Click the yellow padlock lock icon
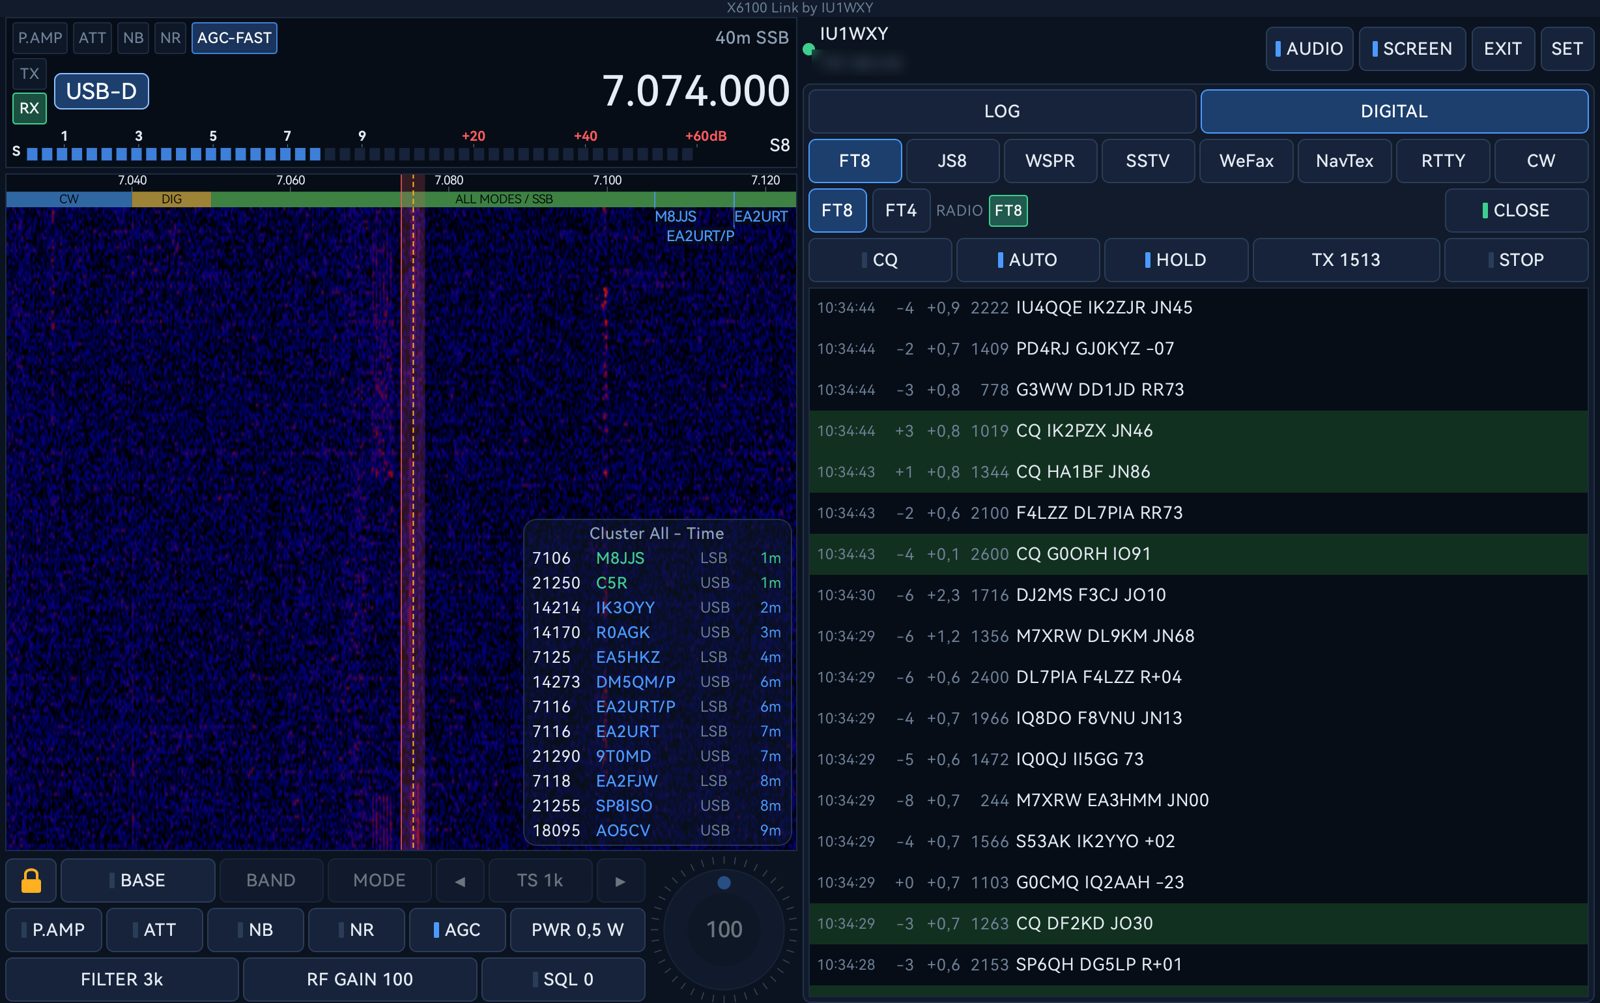1600x1003 pixels. pyautogui.click(x=31, y=881)
